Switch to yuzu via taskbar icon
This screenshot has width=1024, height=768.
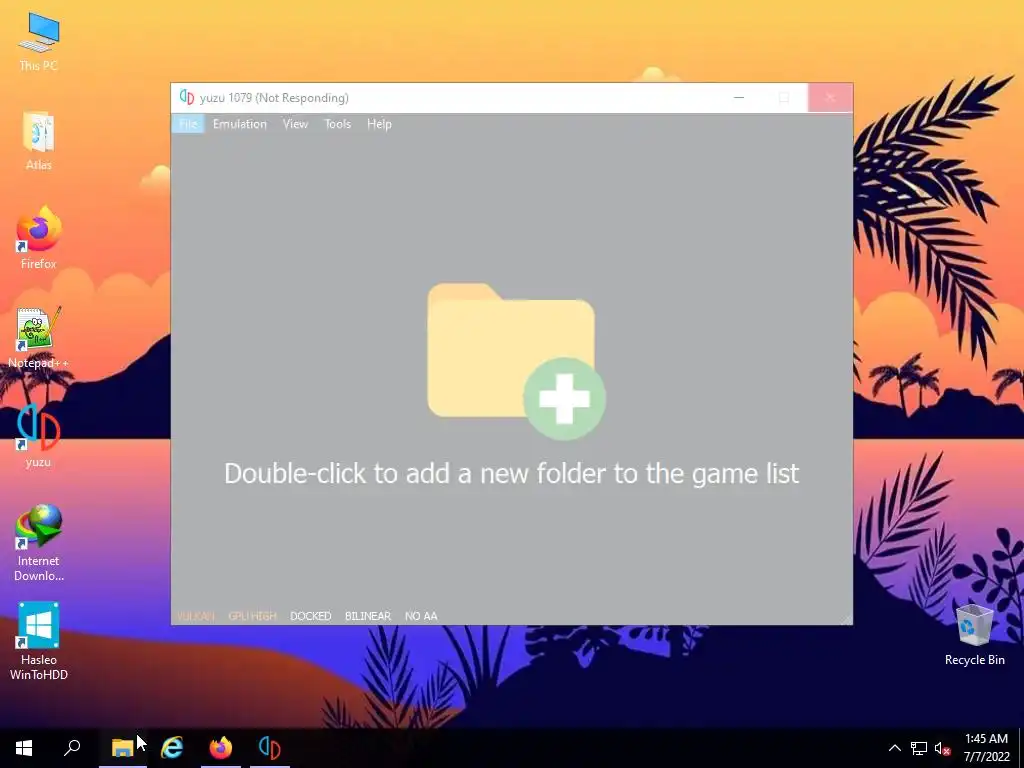[269, 748]
